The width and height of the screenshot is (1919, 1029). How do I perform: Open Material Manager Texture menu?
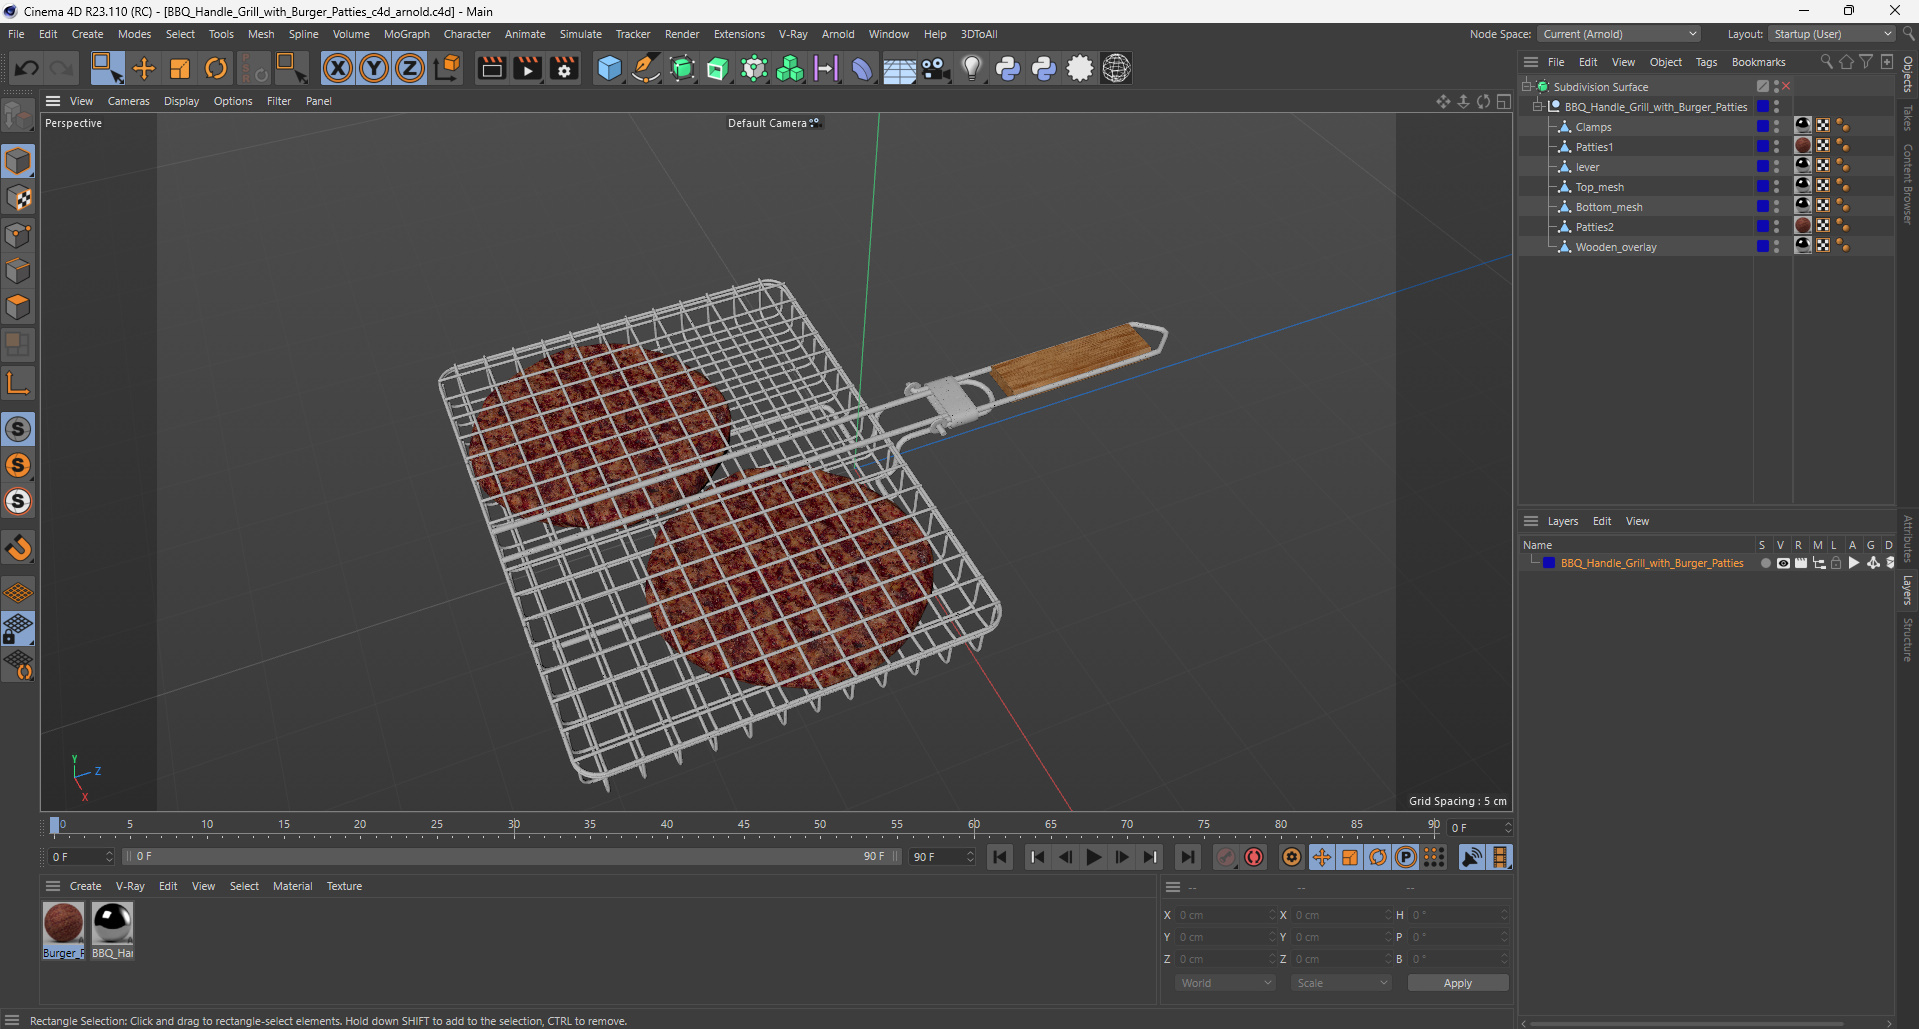pos(344,886)
